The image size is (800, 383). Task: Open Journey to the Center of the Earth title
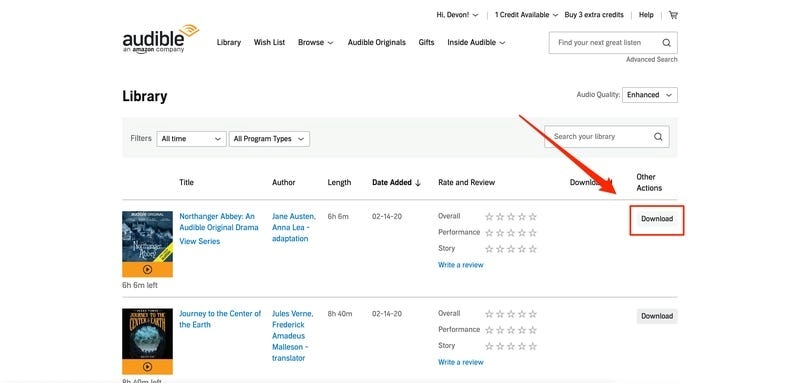220,319
